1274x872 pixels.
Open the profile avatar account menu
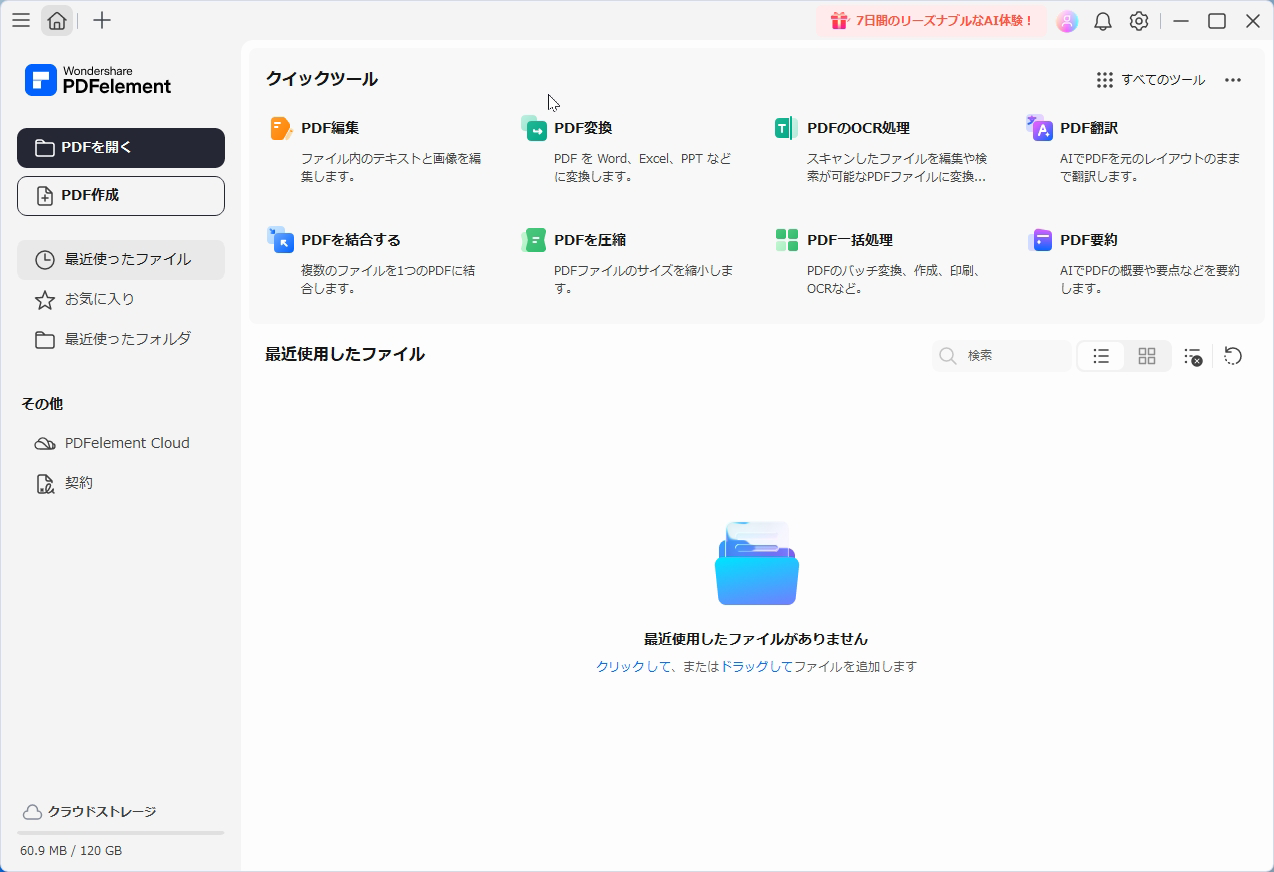[x=1067, y=20]
